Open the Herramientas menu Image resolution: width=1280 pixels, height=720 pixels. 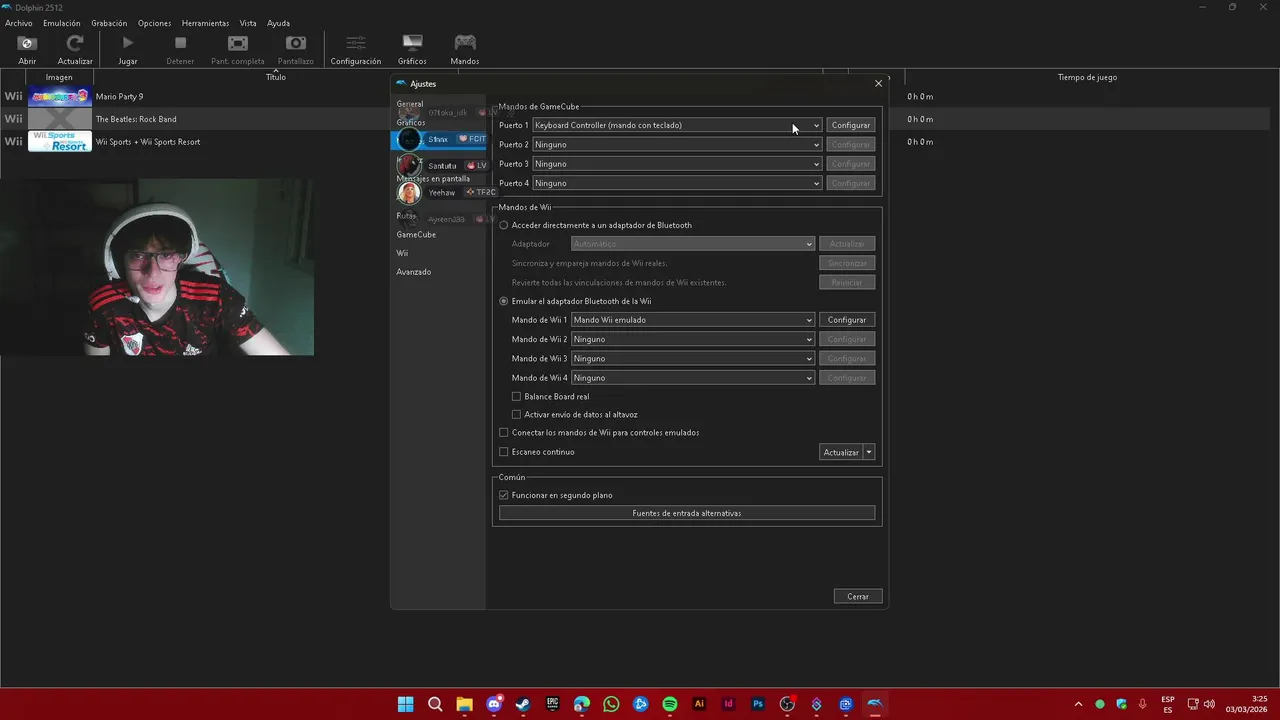205,23
